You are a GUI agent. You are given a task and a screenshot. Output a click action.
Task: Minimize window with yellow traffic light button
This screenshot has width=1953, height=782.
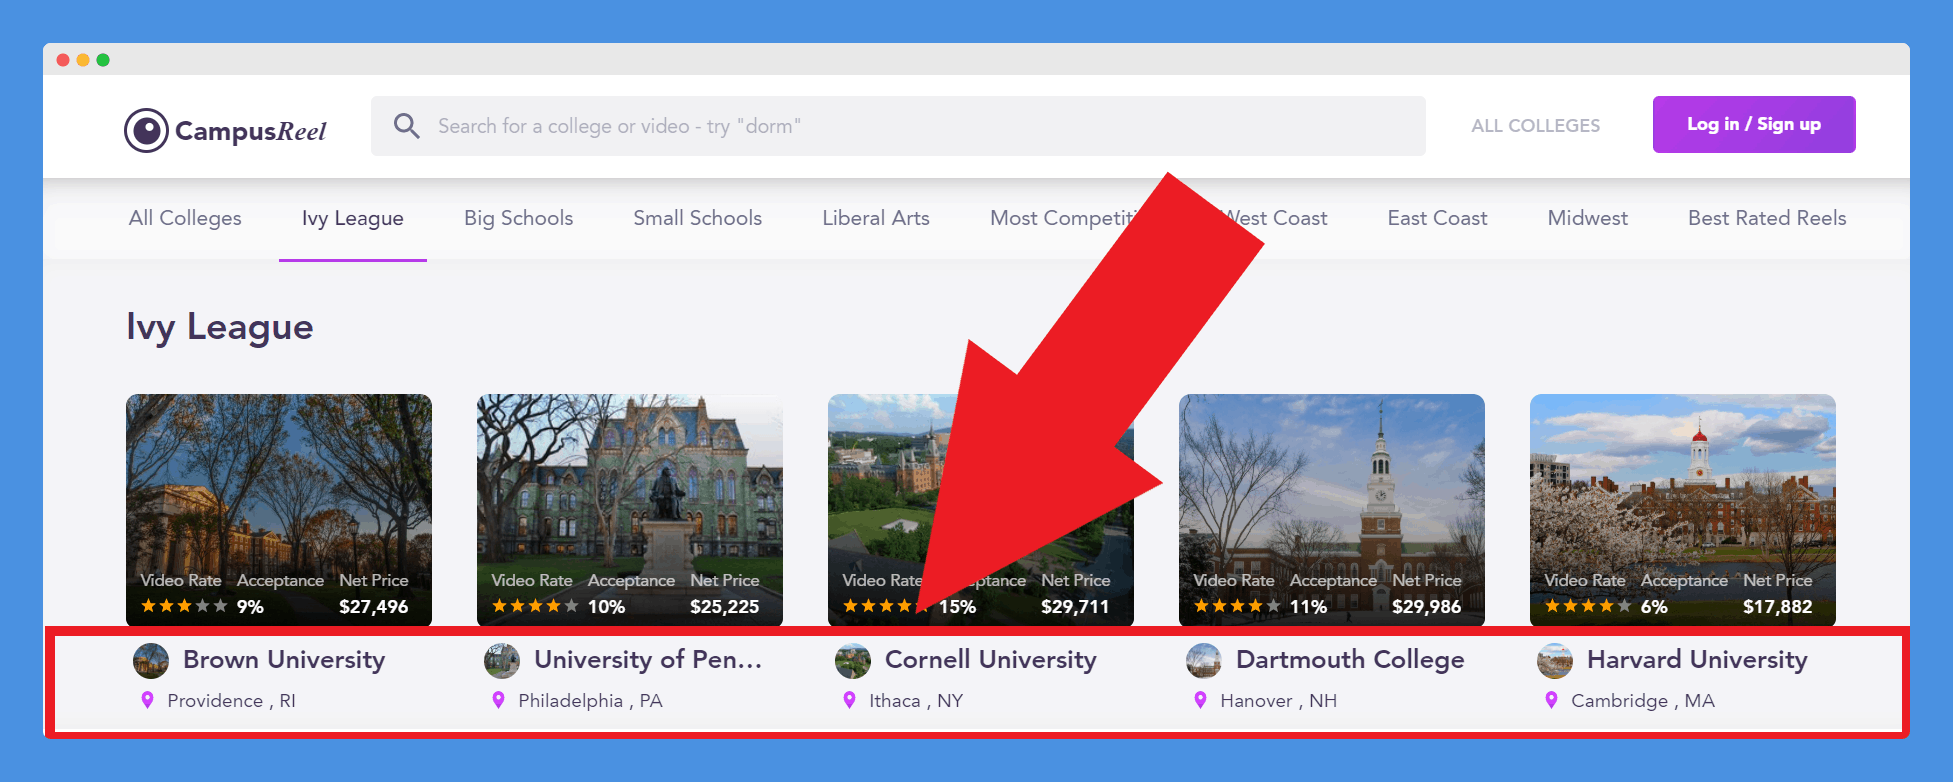tap(83, 60)
